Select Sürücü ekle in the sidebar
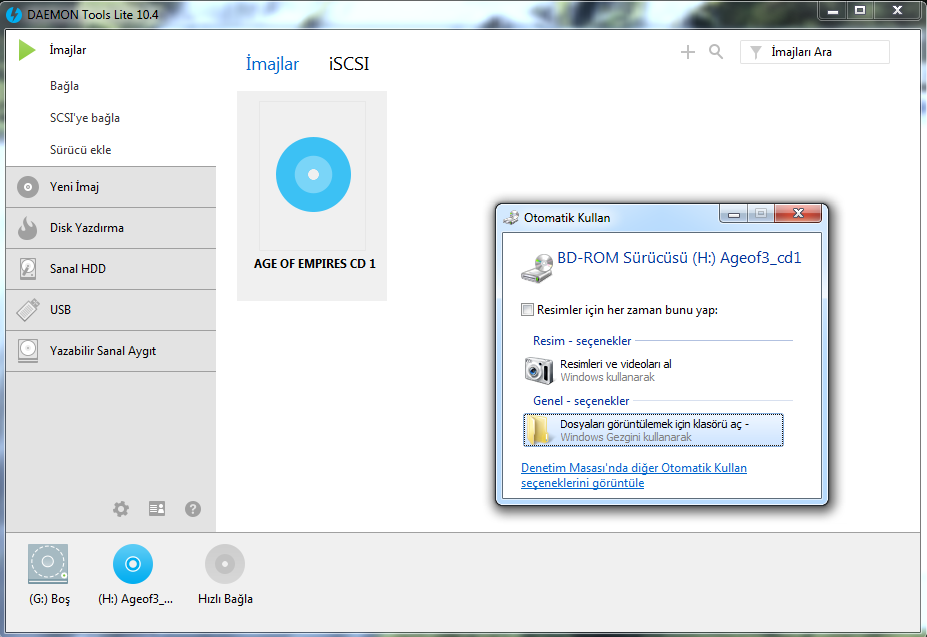This screenshot has height=637, width=927. tap(80, 150)
